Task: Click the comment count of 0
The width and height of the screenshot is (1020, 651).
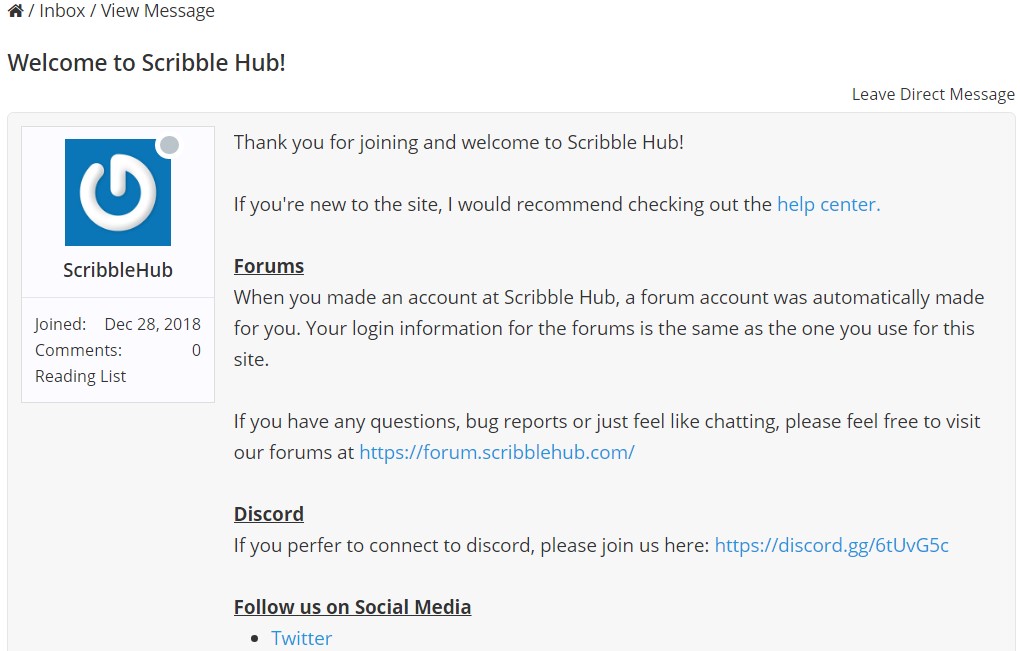Action: coord(196,350)
